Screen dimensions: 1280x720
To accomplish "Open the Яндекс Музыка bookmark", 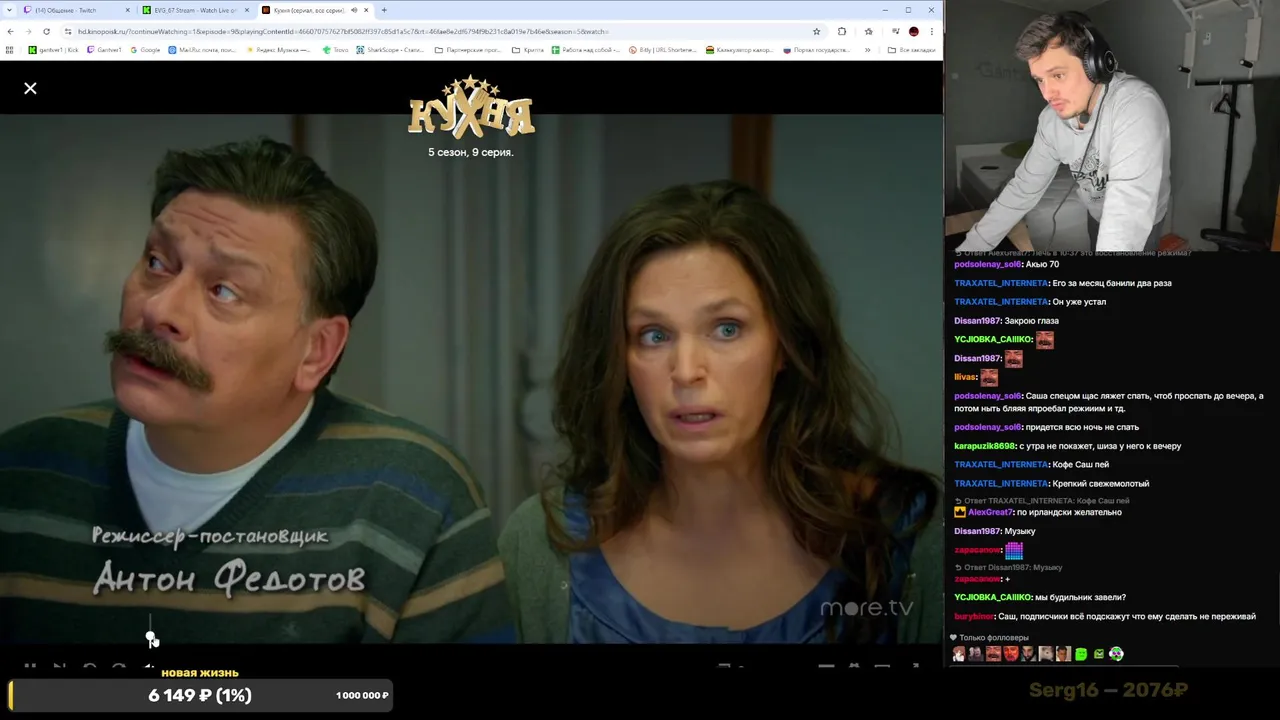I will point(278,49).
